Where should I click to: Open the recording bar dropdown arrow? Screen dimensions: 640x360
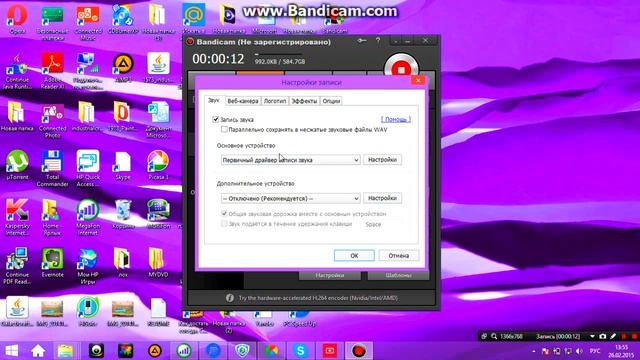[592, 336]
